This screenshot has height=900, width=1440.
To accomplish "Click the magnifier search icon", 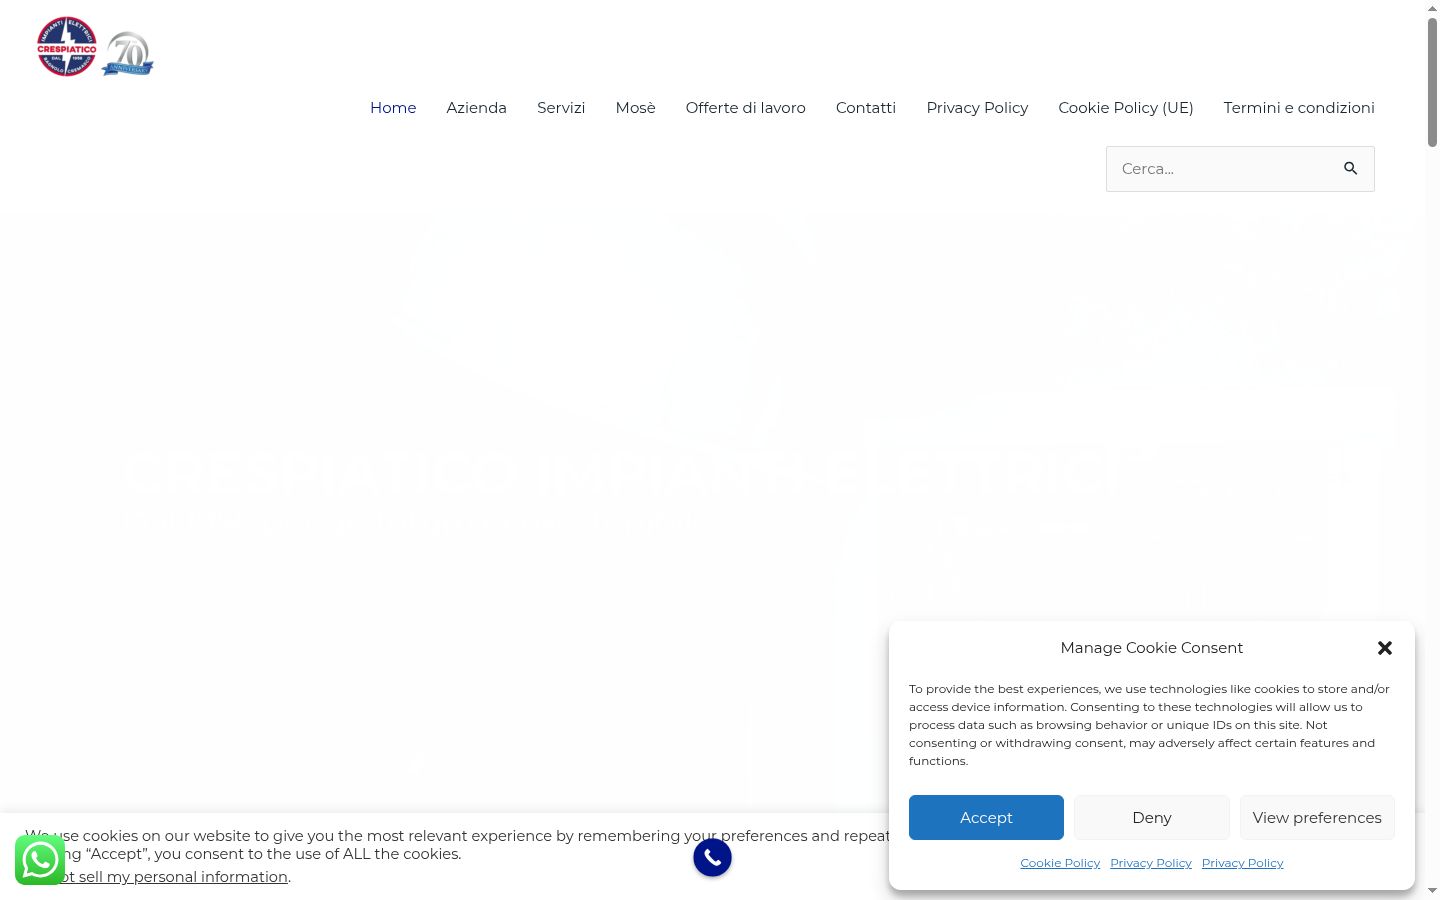I will [1351, 168].
